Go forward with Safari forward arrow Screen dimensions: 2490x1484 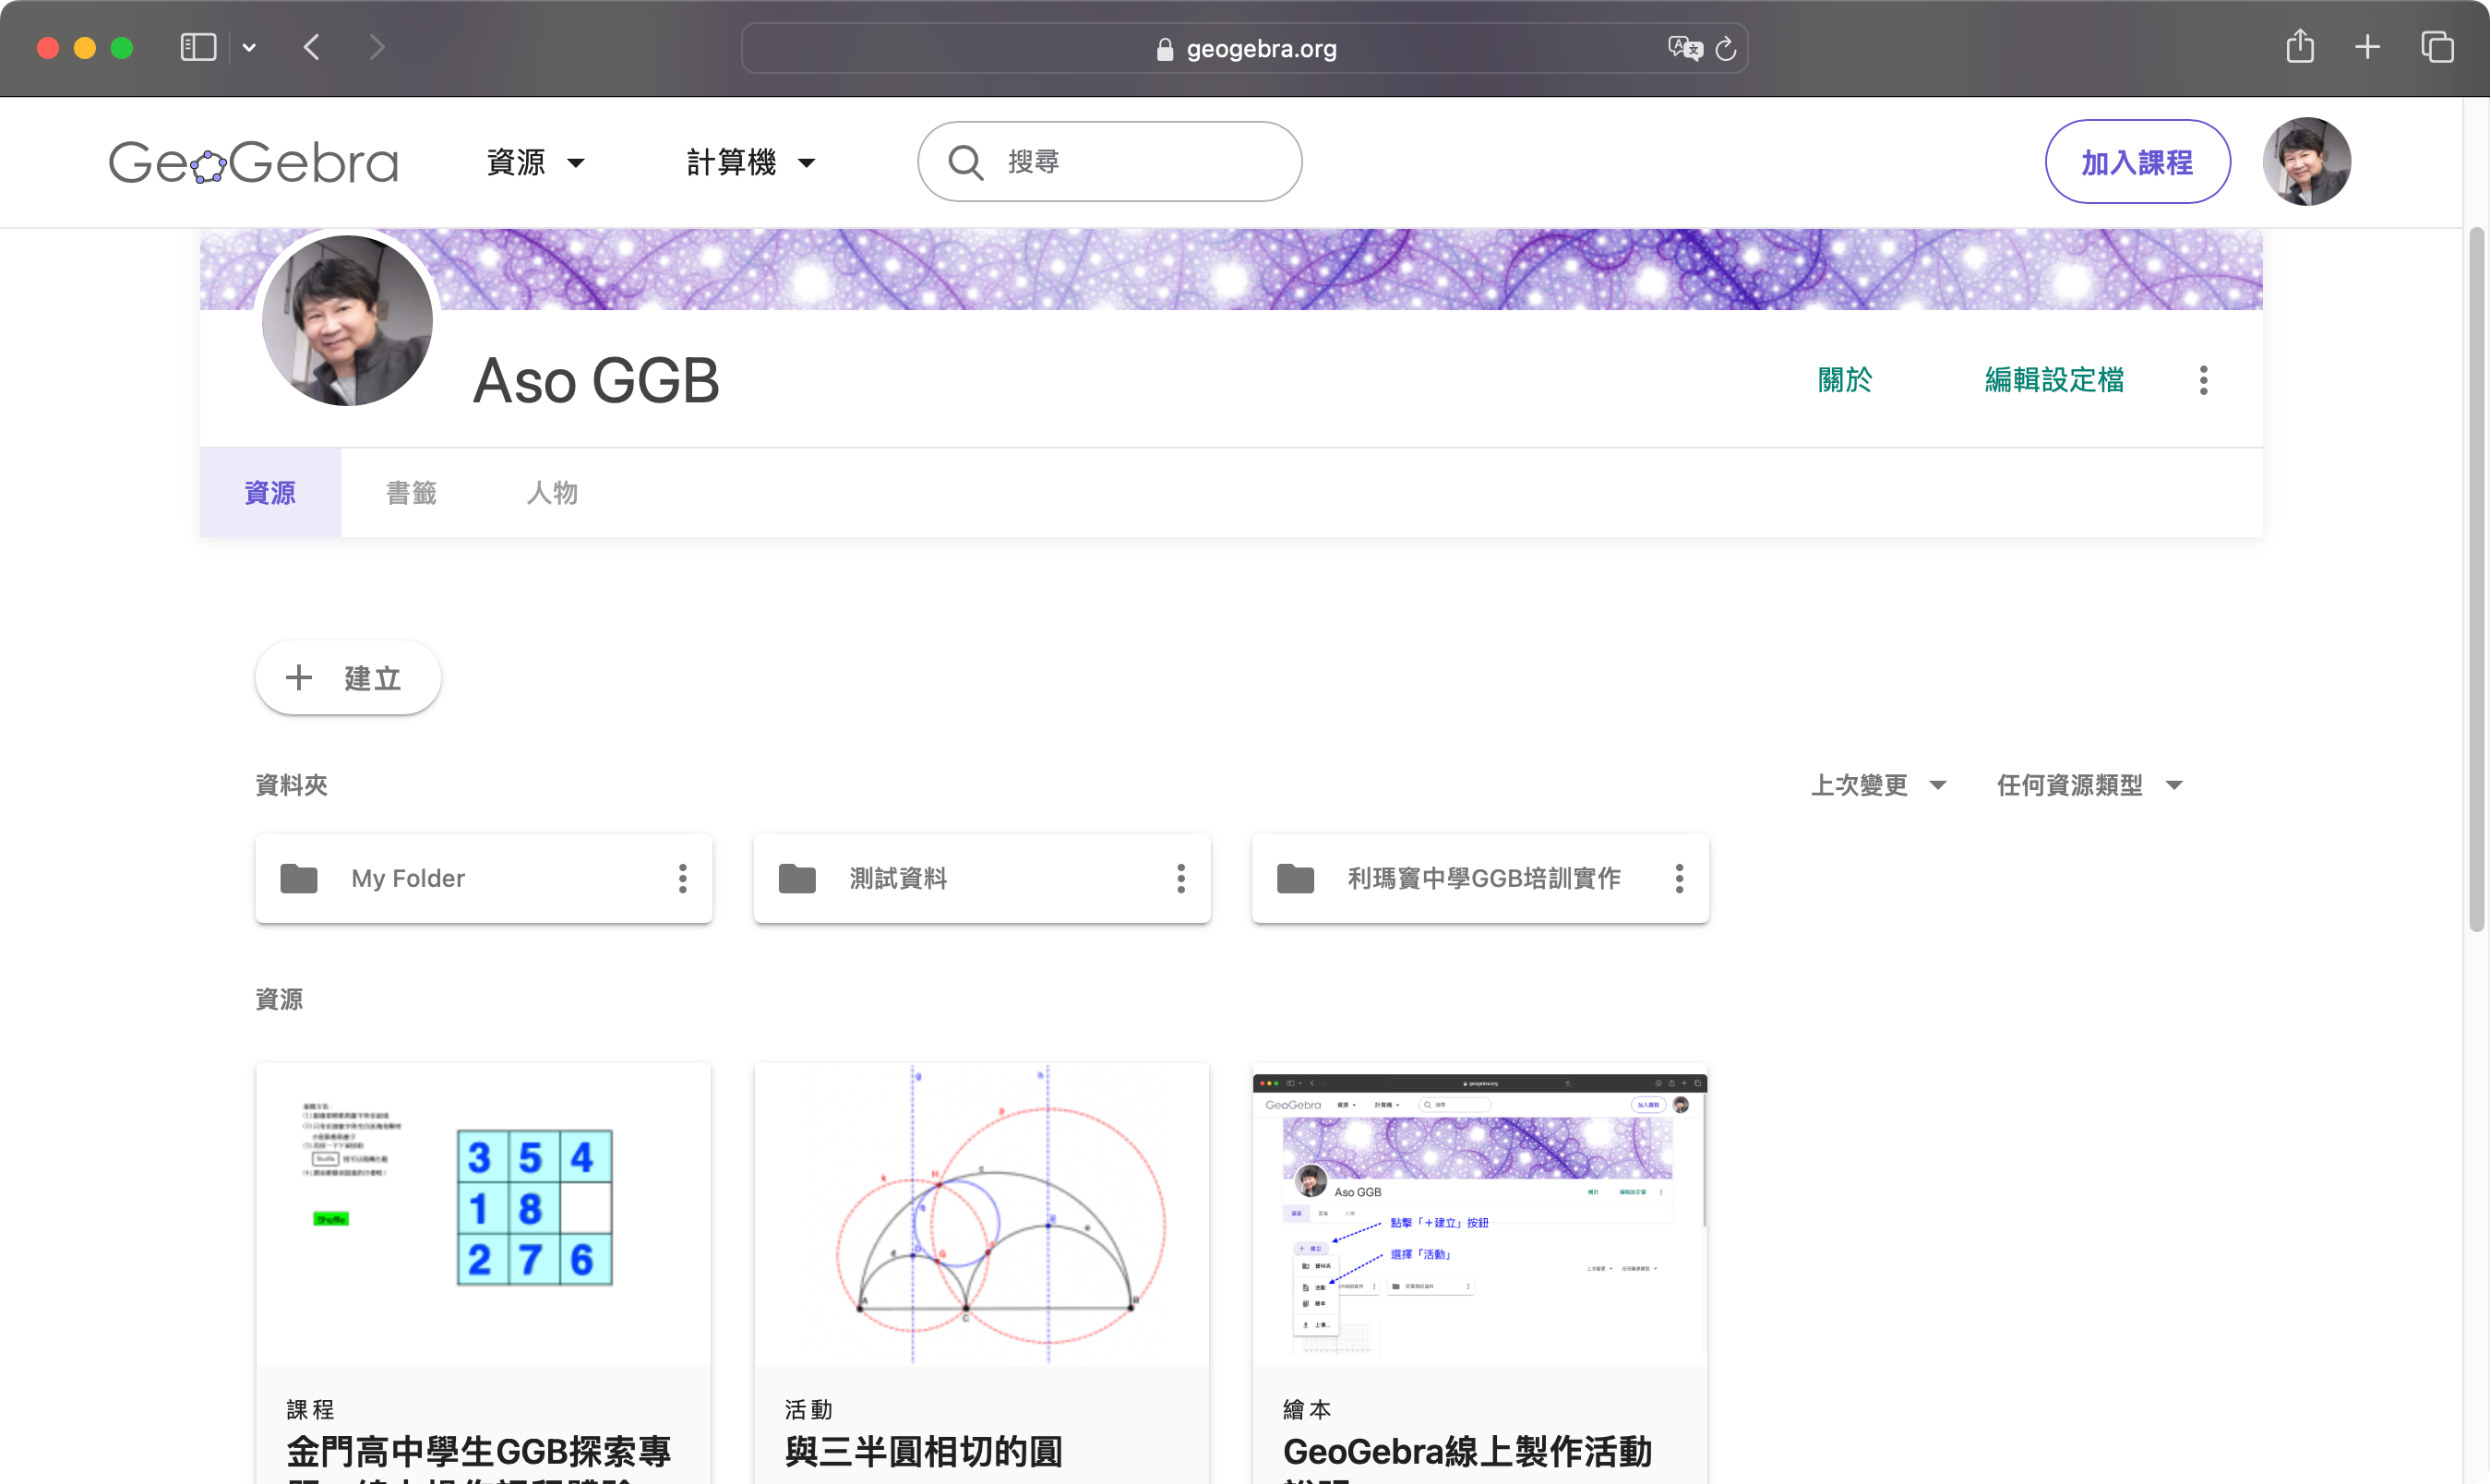click(x=376, y=47)
